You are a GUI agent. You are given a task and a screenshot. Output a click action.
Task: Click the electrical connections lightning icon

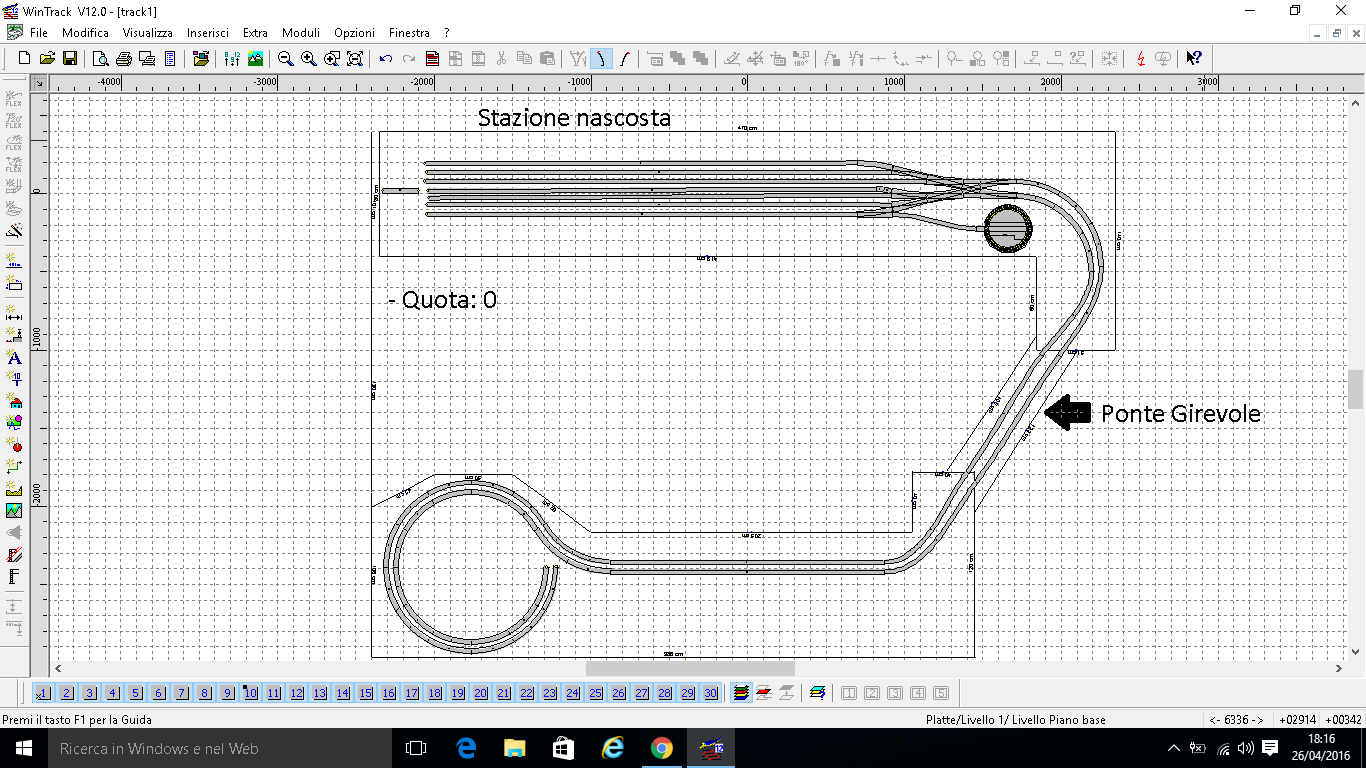tap(1141, 58)
